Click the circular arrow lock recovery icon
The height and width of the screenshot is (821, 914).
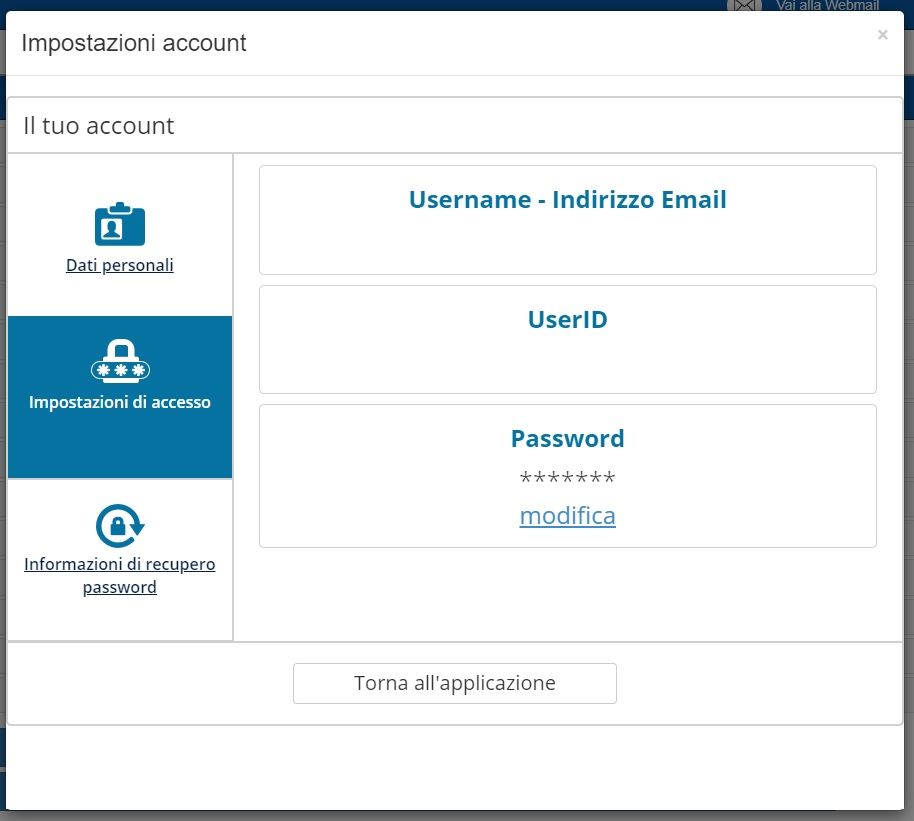coord(120,525)
